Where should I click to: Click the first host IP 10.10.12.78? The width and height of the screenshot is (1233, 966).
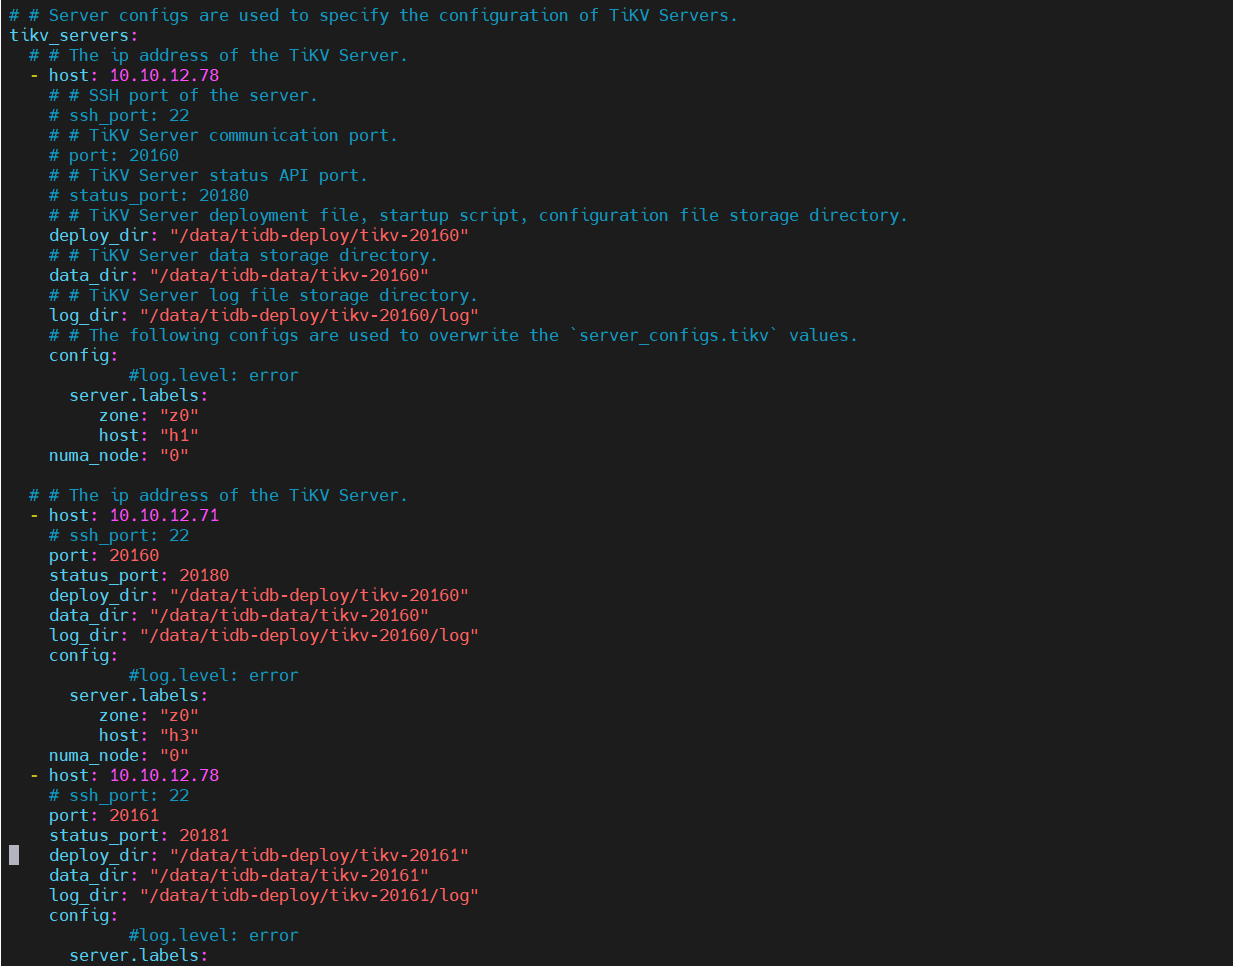pyautogui.click(x=164, y=76)
